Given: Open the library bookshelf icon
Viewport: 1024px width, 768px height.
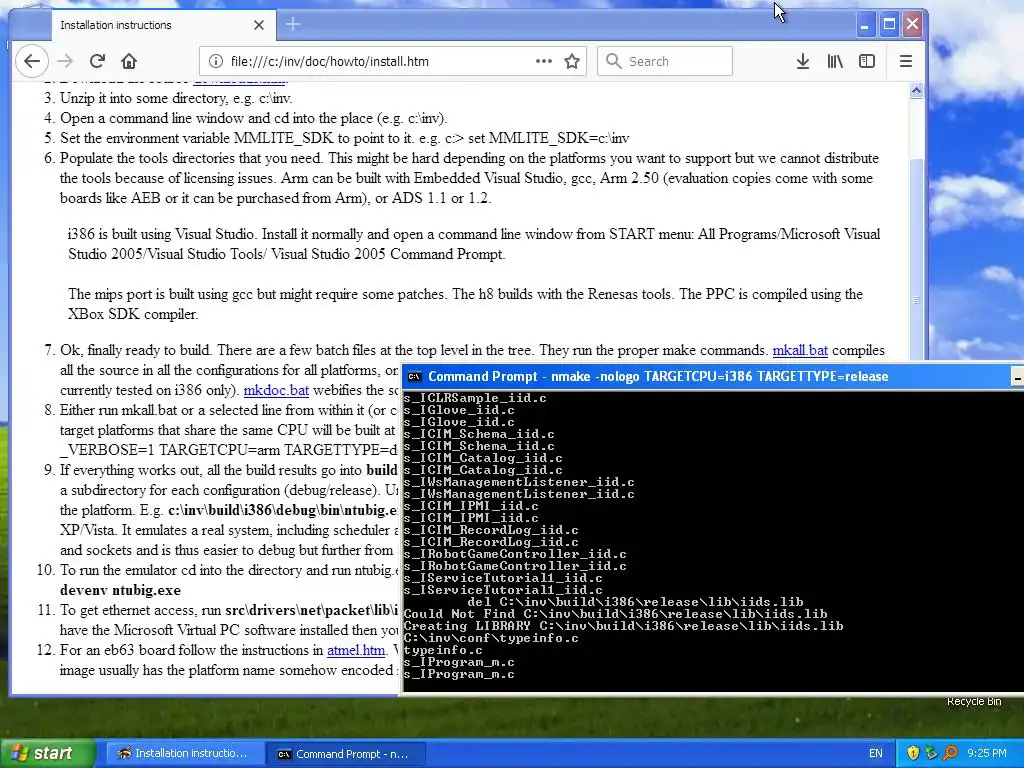Looking at the screenshot, I should coord(835,61).
